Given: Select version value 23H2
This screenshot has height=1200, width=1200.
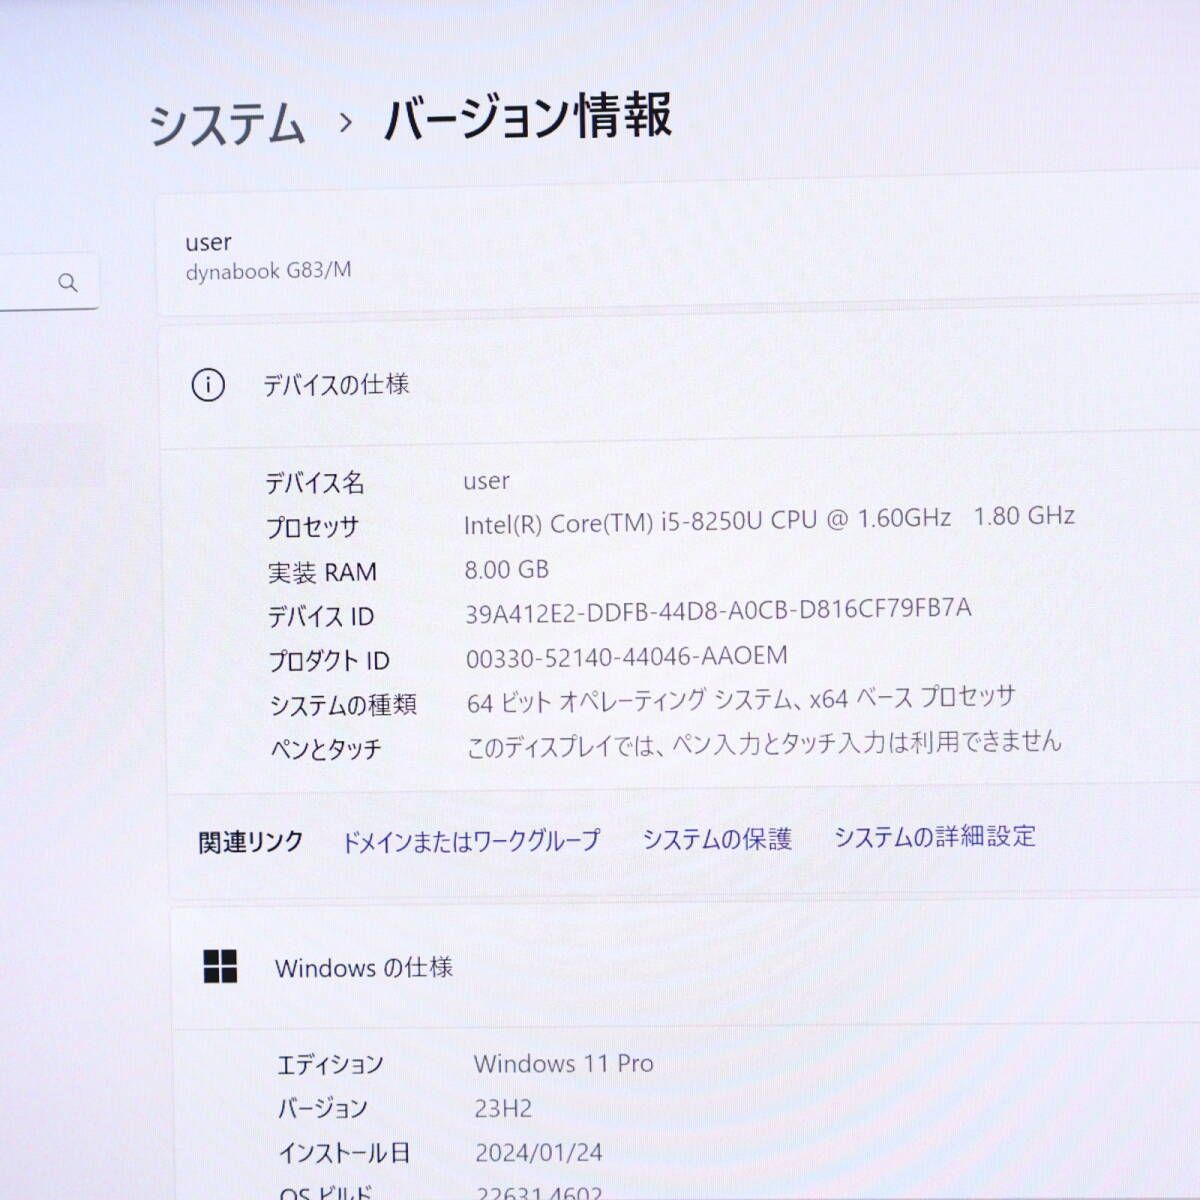Looking at the screenshot, I should pyautogui.click(x=504, y=1108).
